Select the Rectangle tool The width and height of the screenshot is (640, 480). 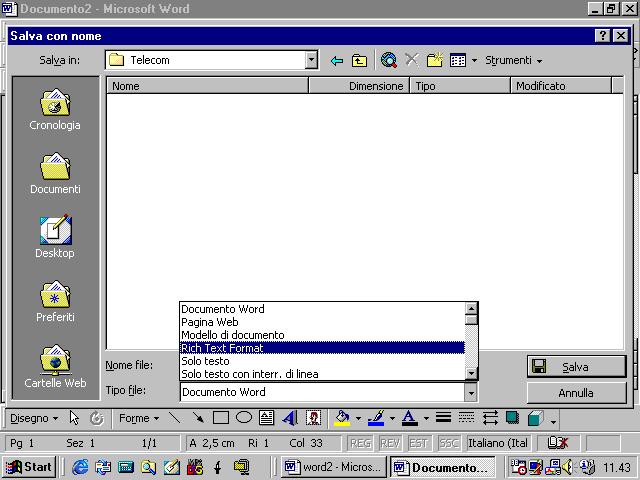pyautogui.click(x=221, y=418)
